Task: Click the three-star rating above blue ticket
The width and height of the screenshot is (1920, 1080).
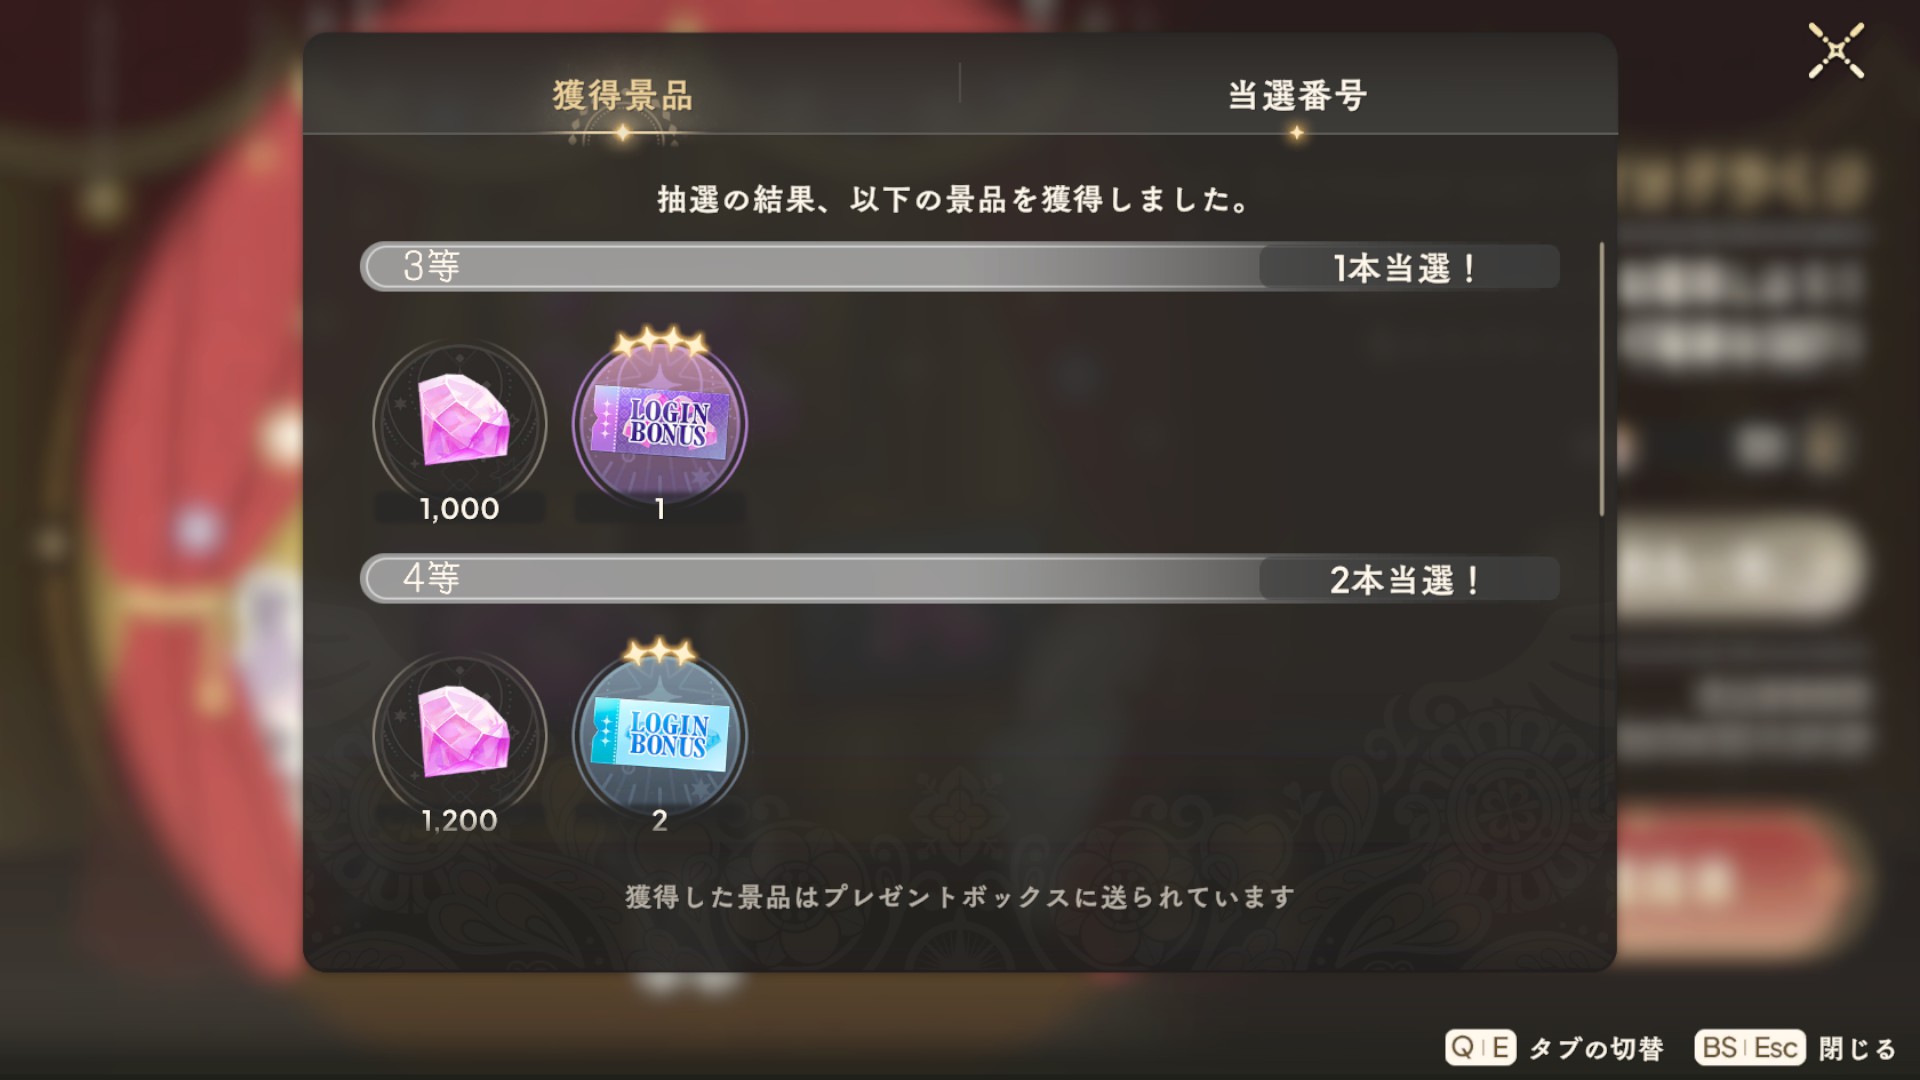Action: tap(660, 654)
